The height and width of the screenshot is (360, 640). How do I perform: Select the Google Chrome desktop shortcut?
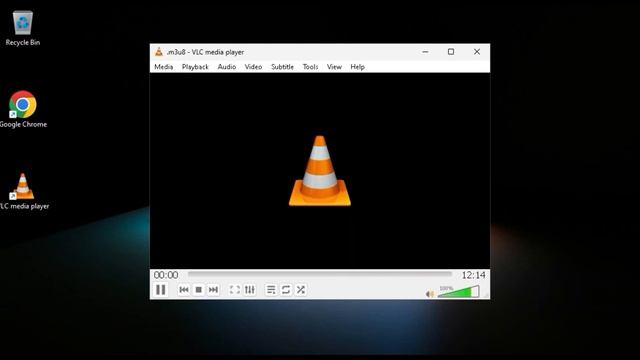point(23,109)
